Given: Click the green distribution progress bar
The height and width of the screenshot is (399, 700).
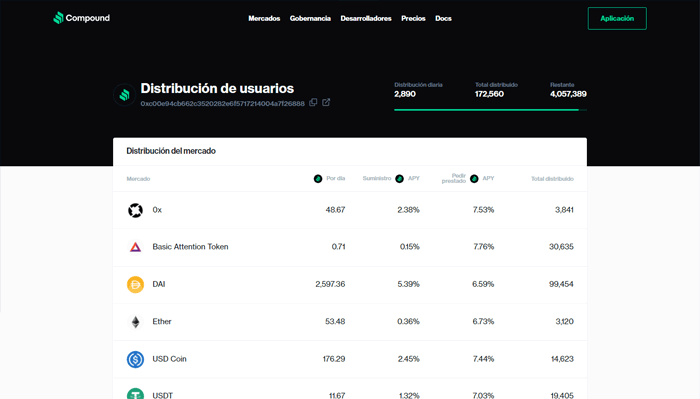Looking at the screenshot, I should (490, 110).
